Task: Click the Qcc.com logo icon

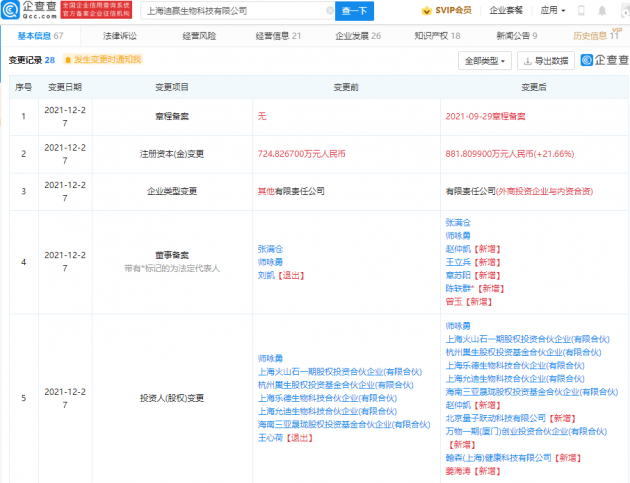Action: 10,10
